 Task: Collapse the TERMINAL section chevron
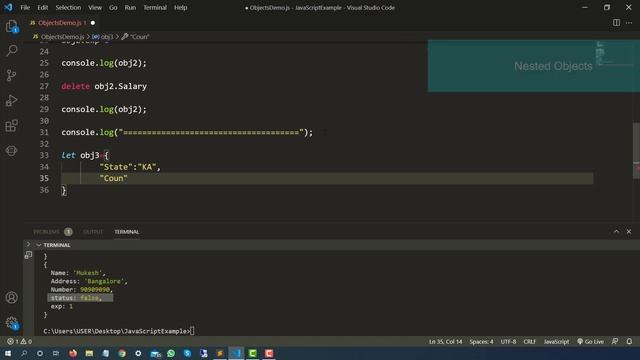(x=39, y=245)
